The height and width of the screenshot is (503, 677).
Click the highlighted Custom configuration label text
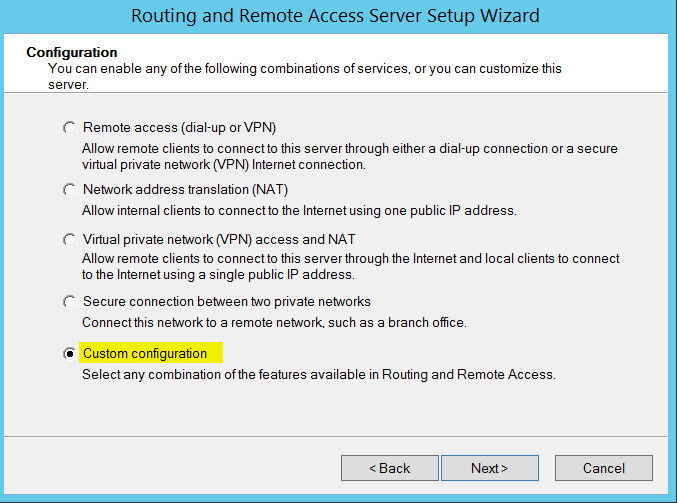pos(145,354)
